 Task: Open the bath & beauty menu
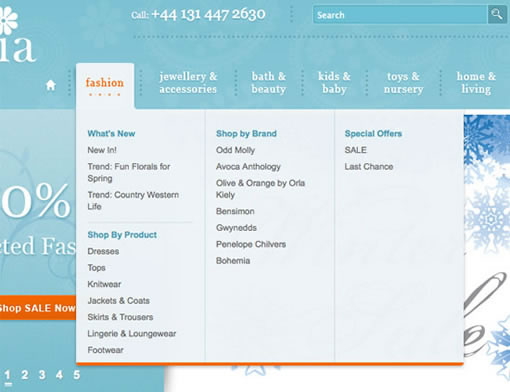[269, 83]
